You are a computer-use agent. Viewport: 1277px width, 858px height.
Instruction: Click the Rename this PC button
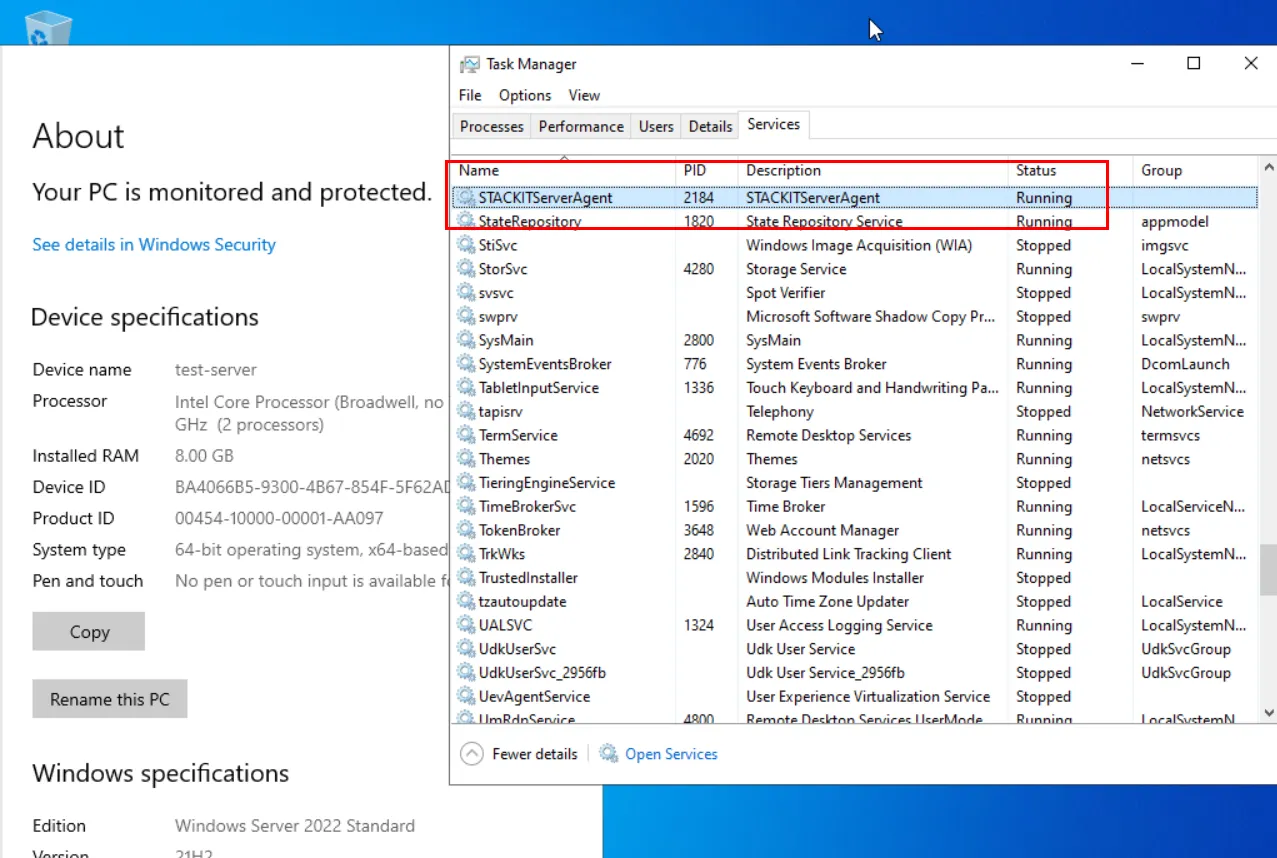109,698
